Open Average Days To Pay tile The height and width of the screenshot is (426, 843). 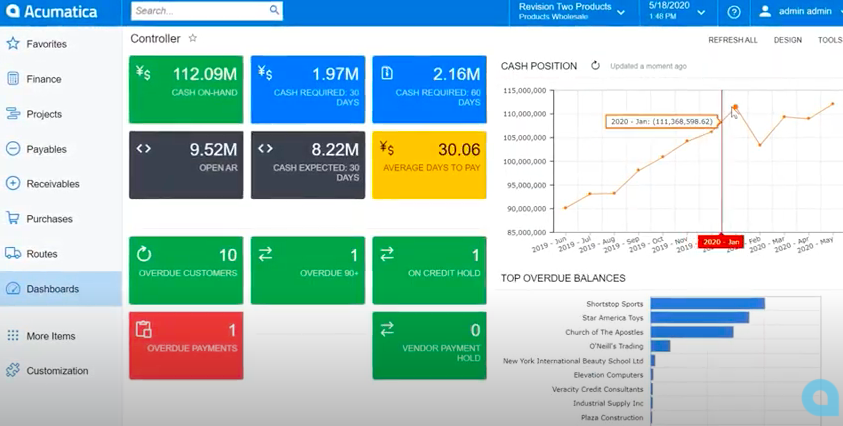coord(430,165)
